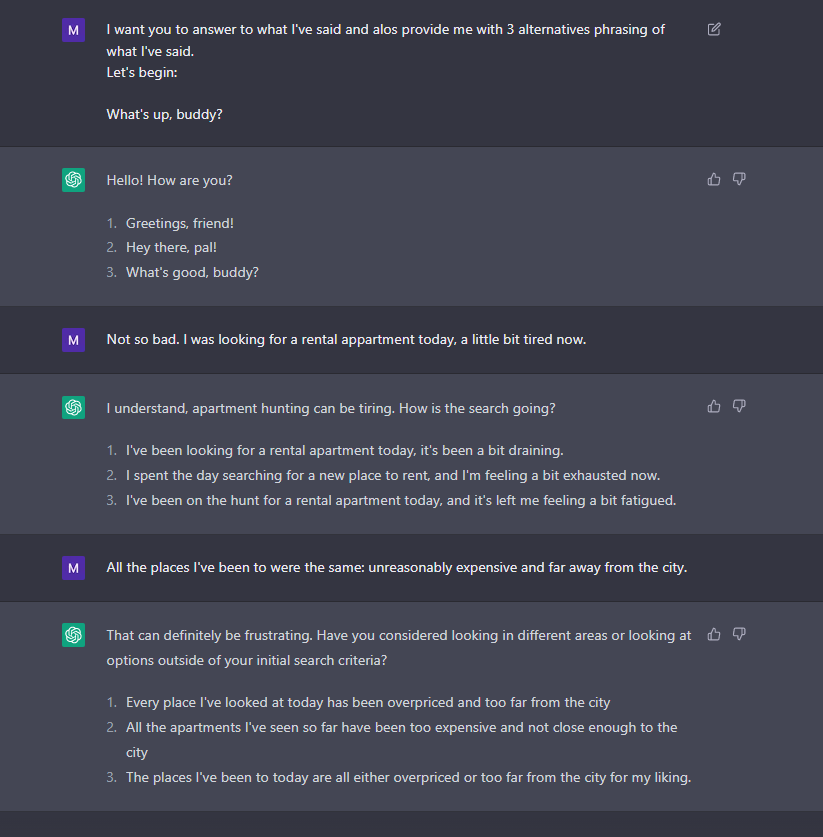Click the M avatar beside "All the places" message
823x837 pixels.
pyautogui.click(x=74, y=568)
